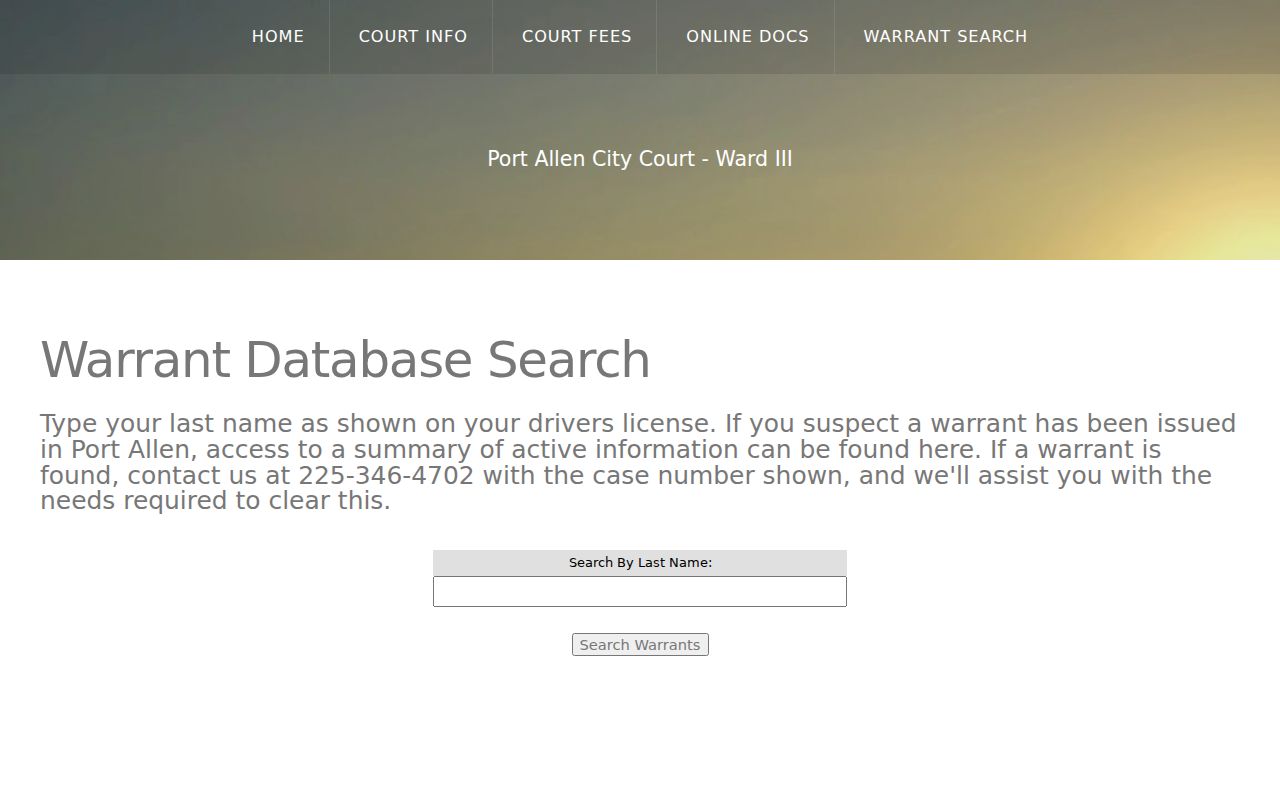Click the Search Warrants button

point(640,645)
